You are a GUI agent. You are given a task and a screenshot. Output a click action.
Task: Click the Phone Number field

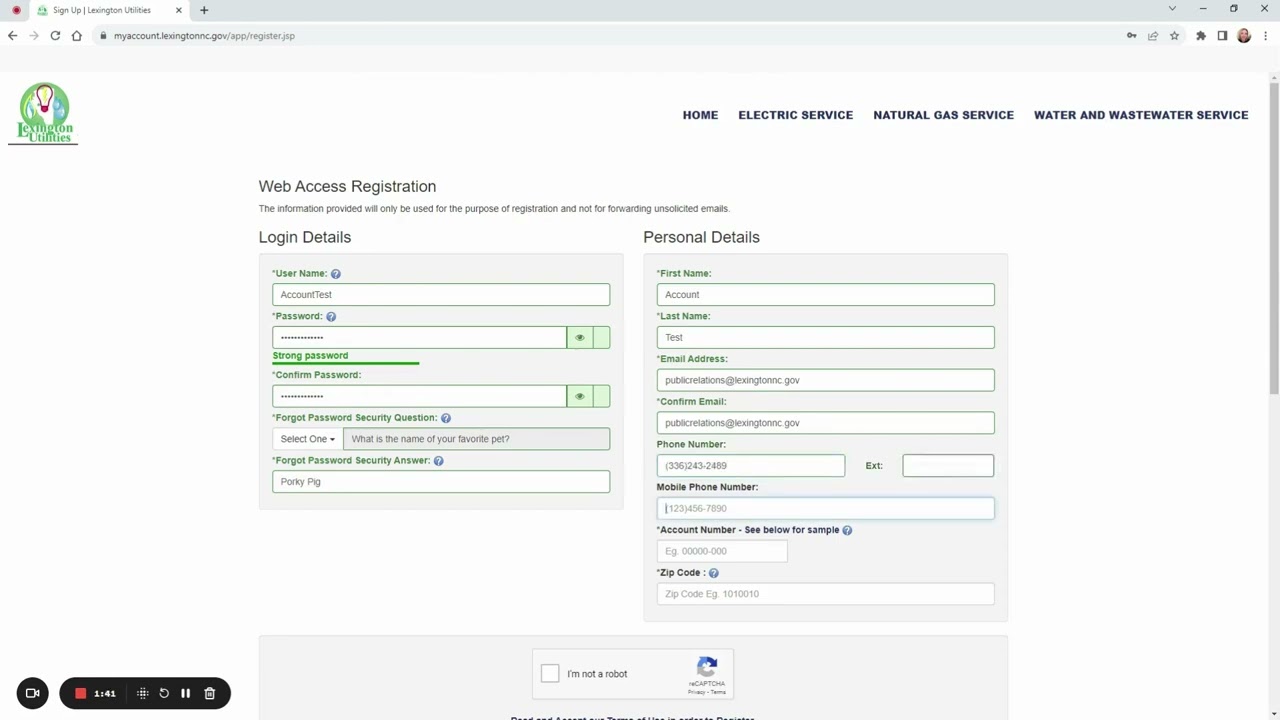point(751,466)
